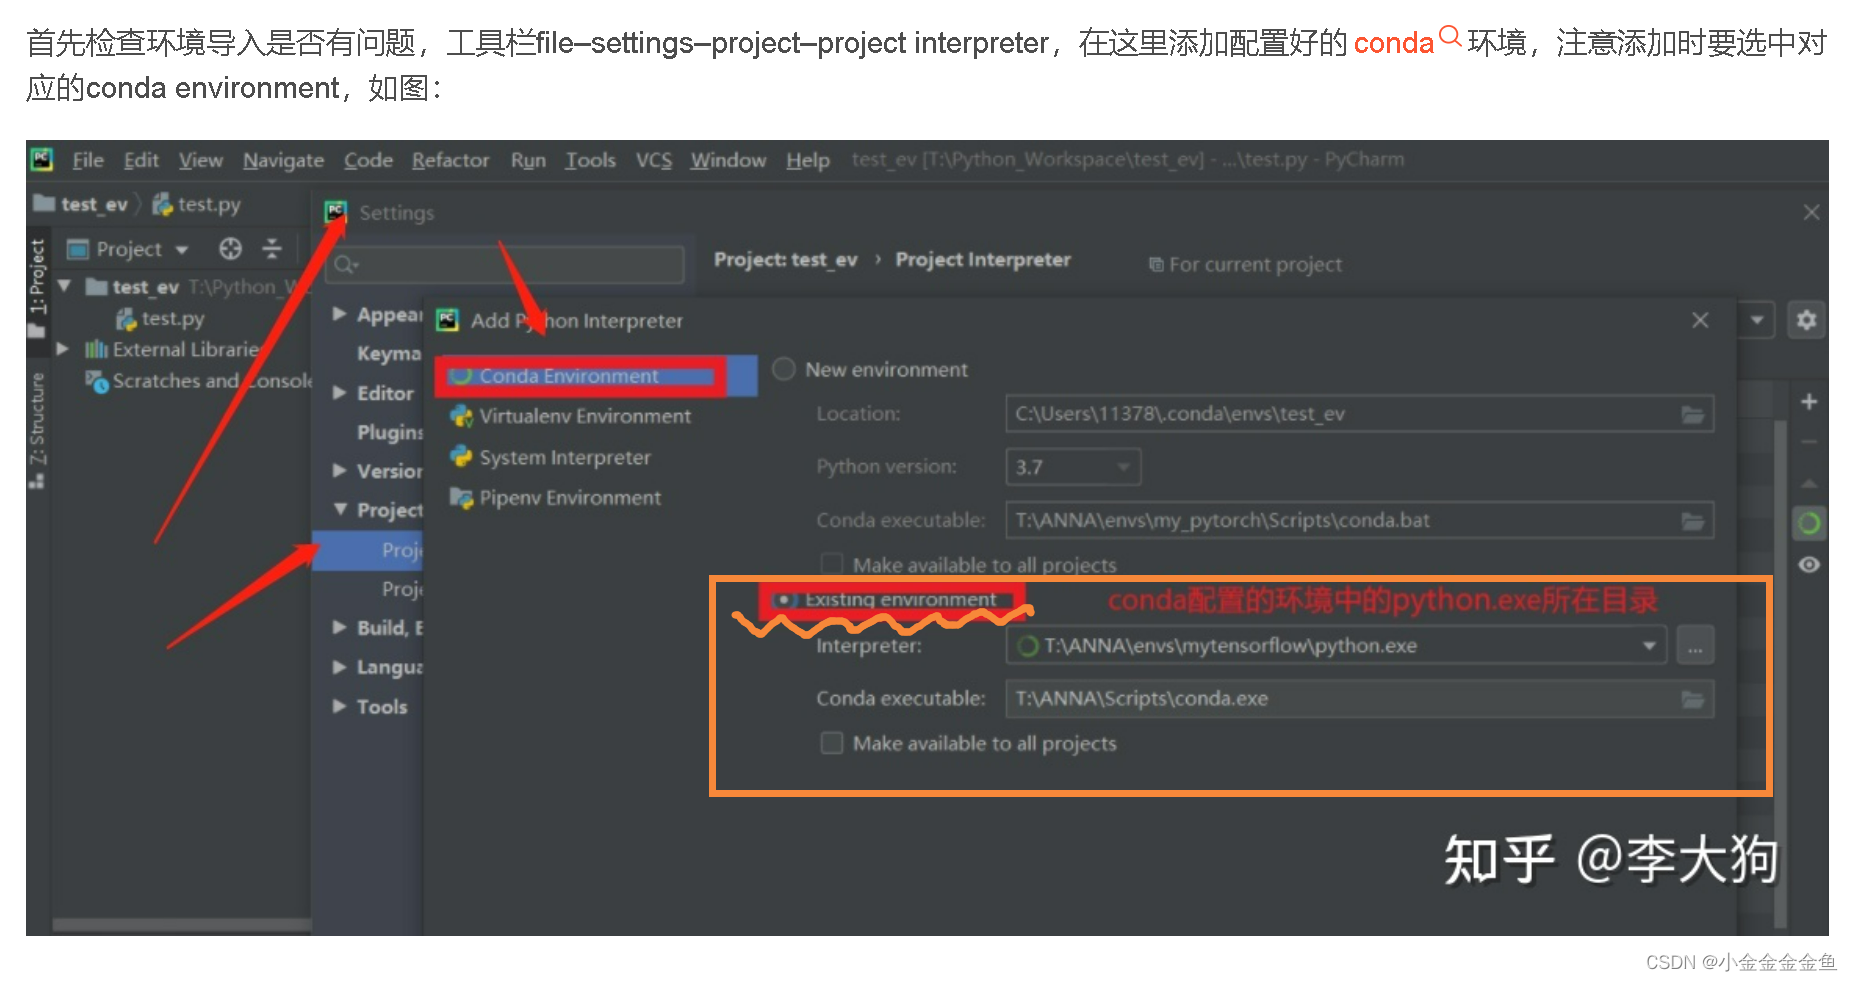Open the View menu

200,160
